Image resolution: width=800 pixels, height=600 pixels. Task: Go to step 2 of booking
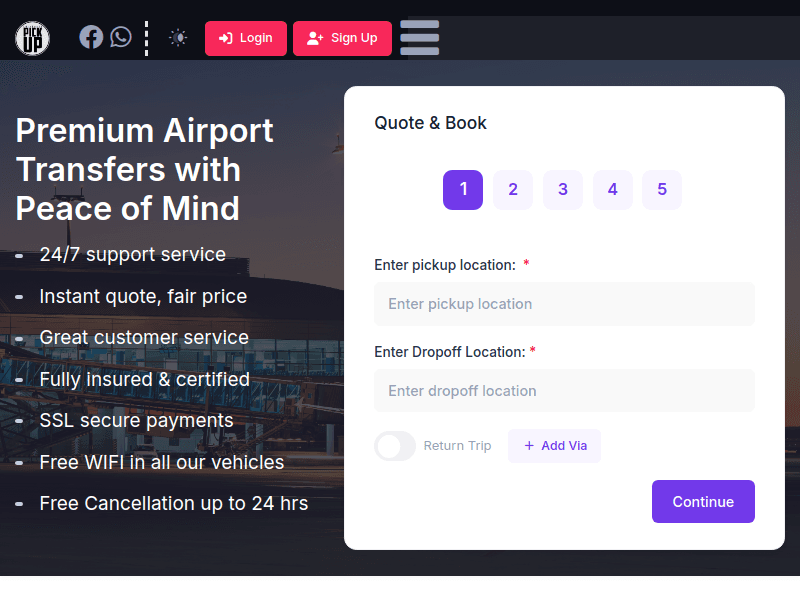(x=513, y=190)
